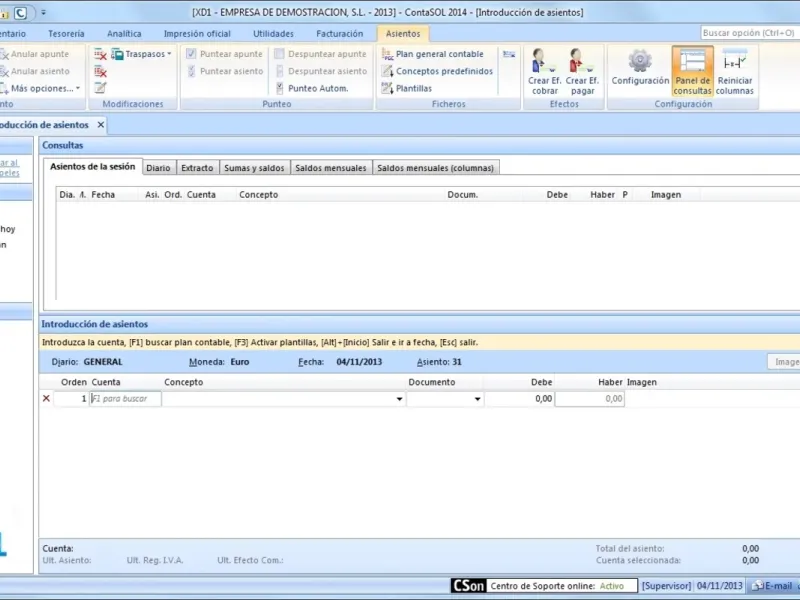
Task: Click Anular apunte
Action: pos(34,54)
